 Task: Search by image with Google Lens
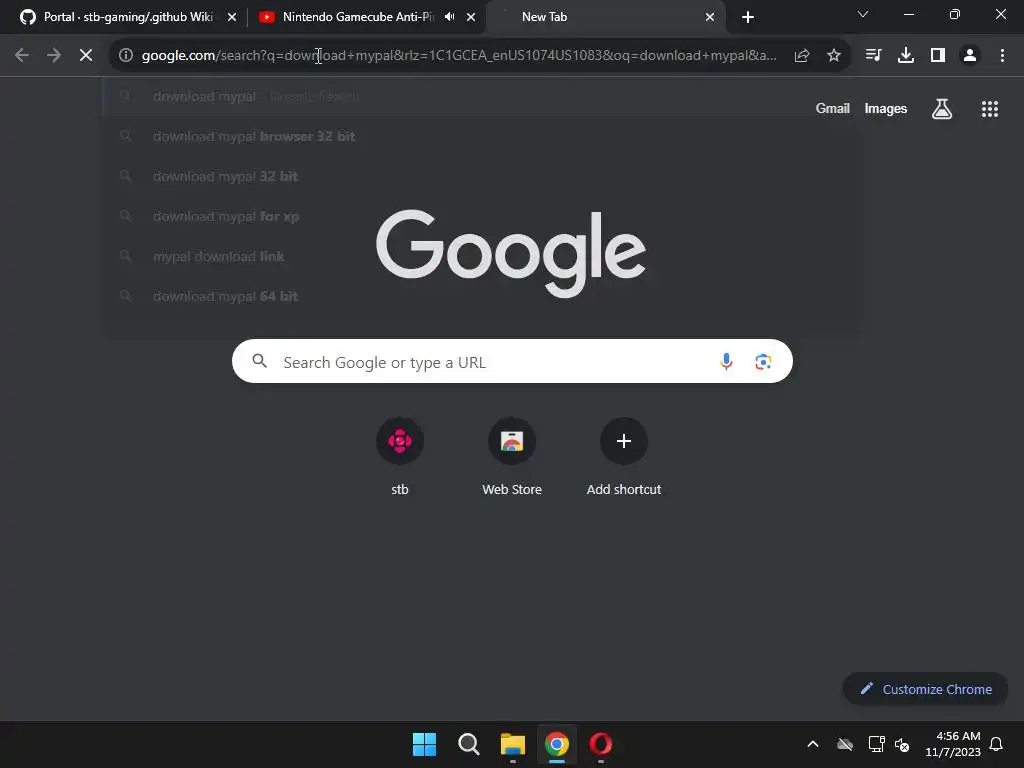tap(763, 361)
